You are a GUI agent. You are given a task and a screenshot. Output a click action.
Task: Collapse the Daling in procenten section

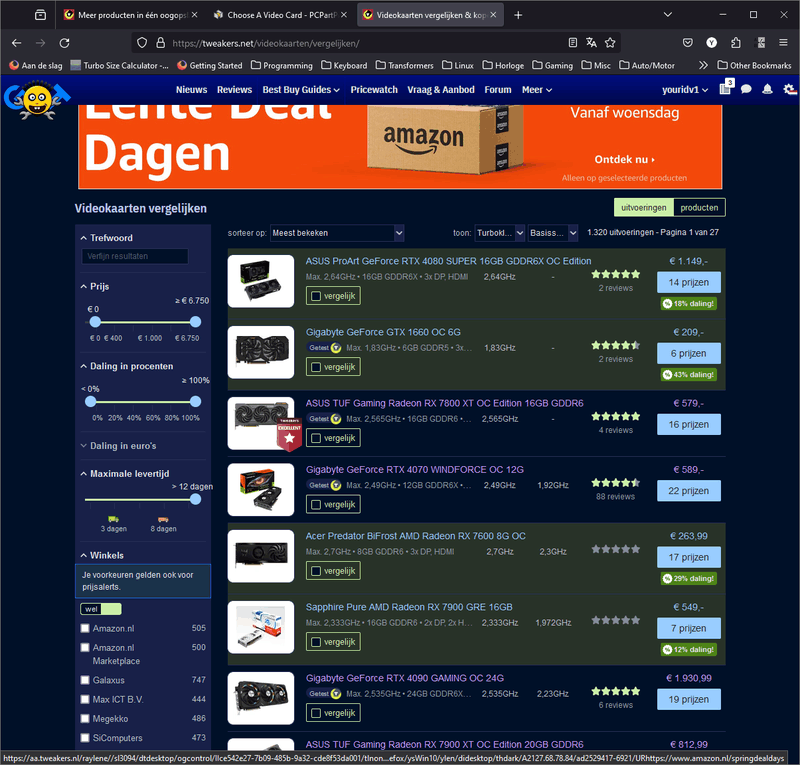tap(127, 366)
